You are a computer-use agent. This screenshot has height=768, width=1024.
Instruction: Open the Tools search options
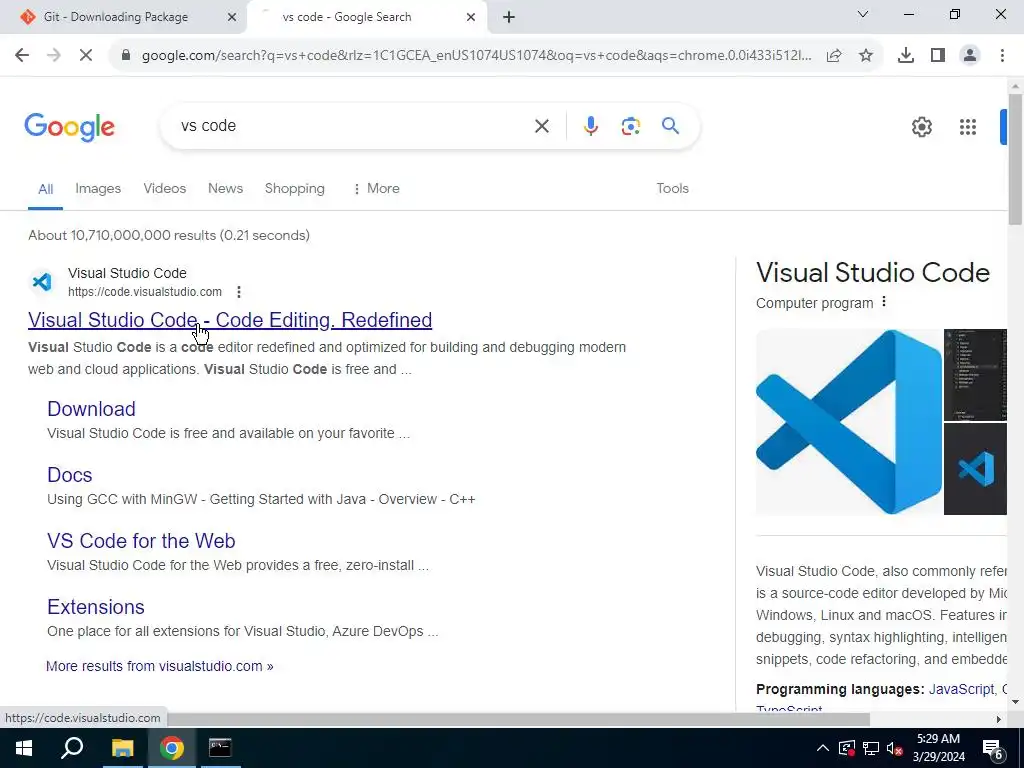(x=673, y=189)
